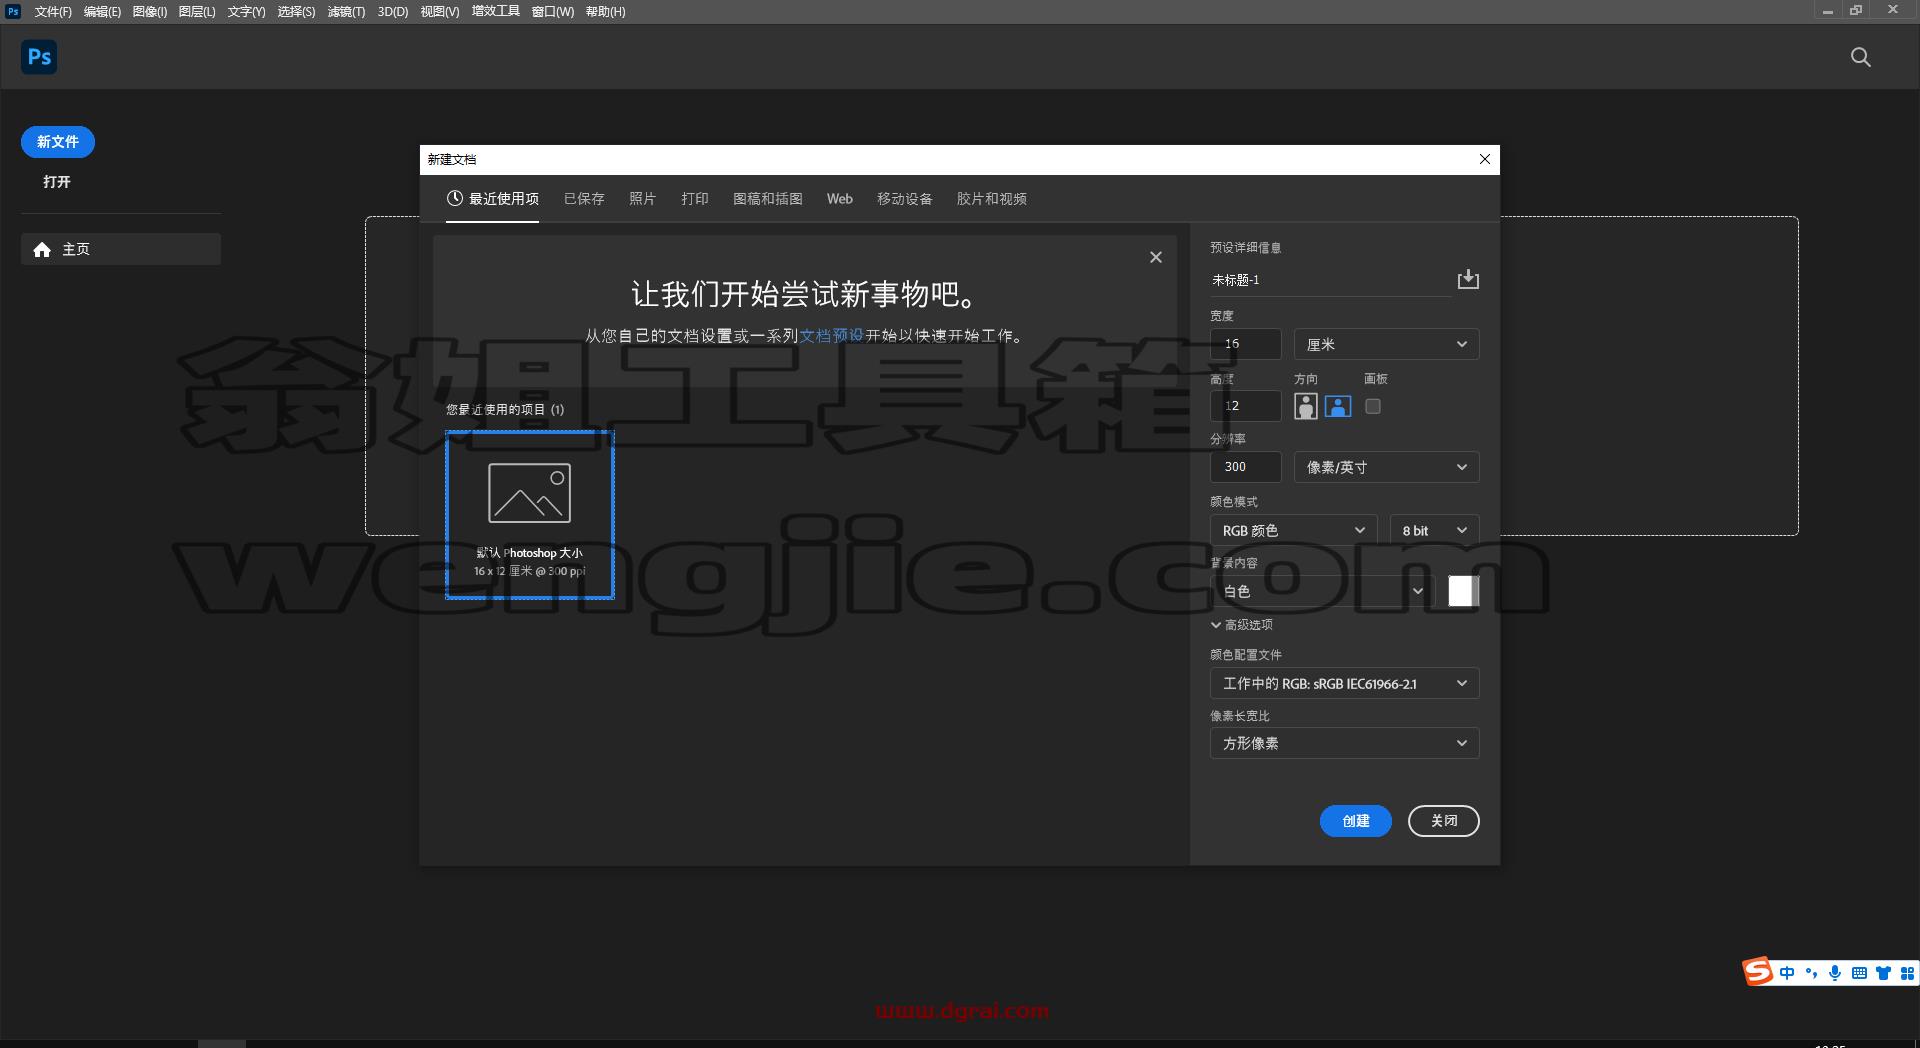Viewport: 1920px width, 1048px height.
Task: Click the white background color swatch
Action: [1463, 591]
